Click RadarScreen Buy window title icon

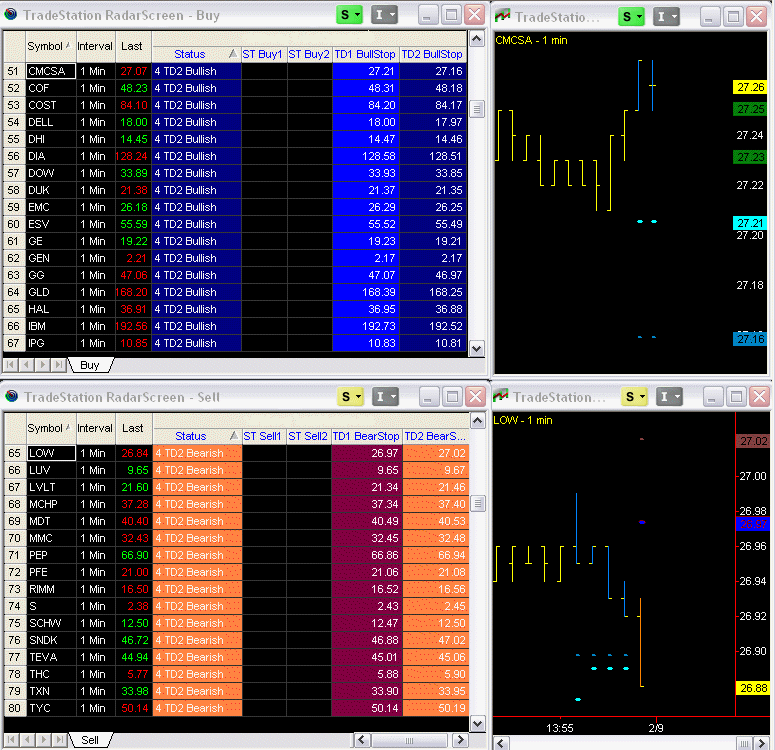[x=11, y=14]
